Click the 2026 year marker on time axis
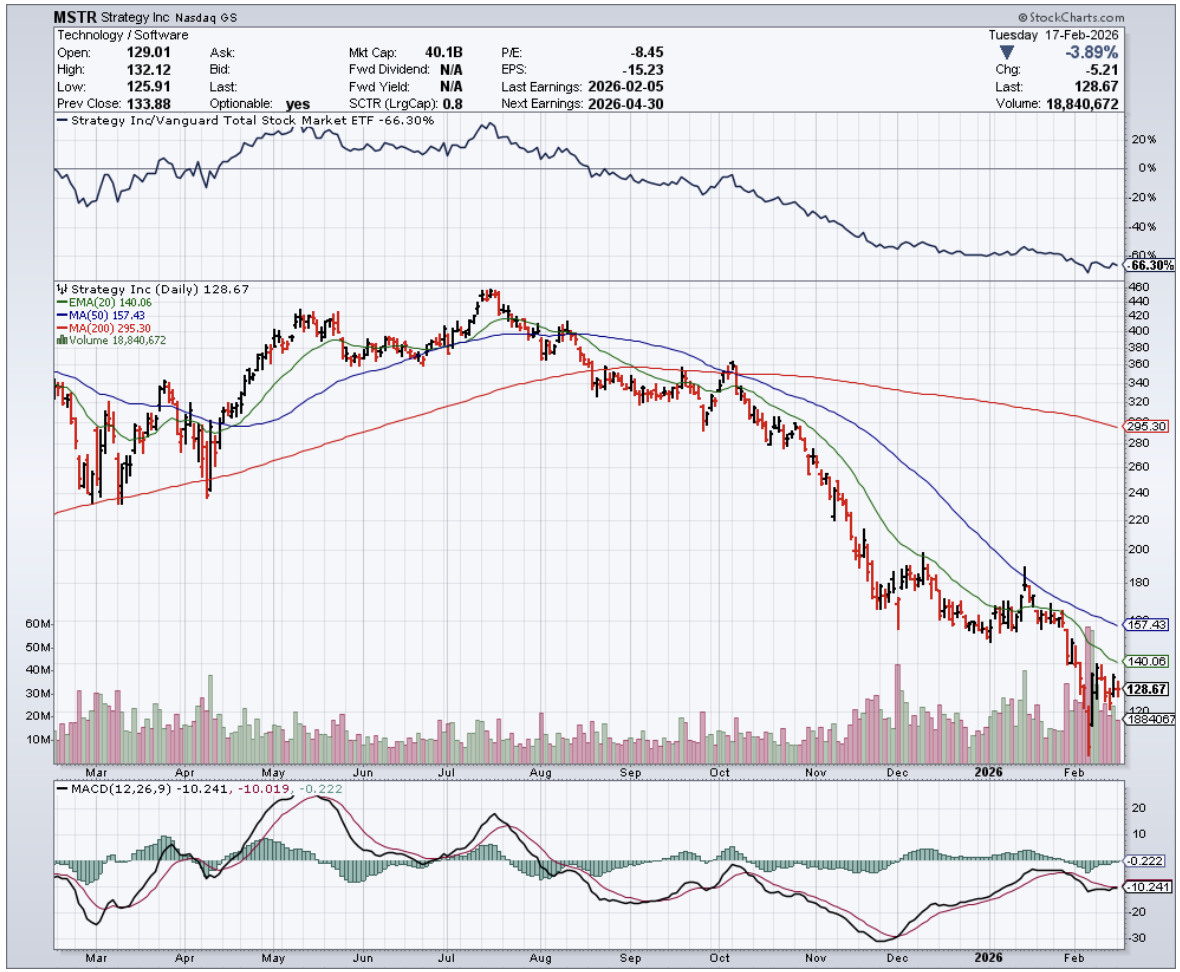The height and width of the screenshot is (972, 1180). point(988,773)
